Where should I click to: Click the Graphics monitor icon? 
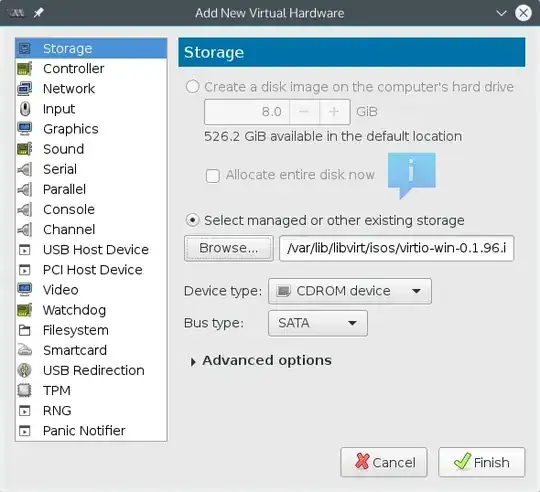tap(24, 129)
